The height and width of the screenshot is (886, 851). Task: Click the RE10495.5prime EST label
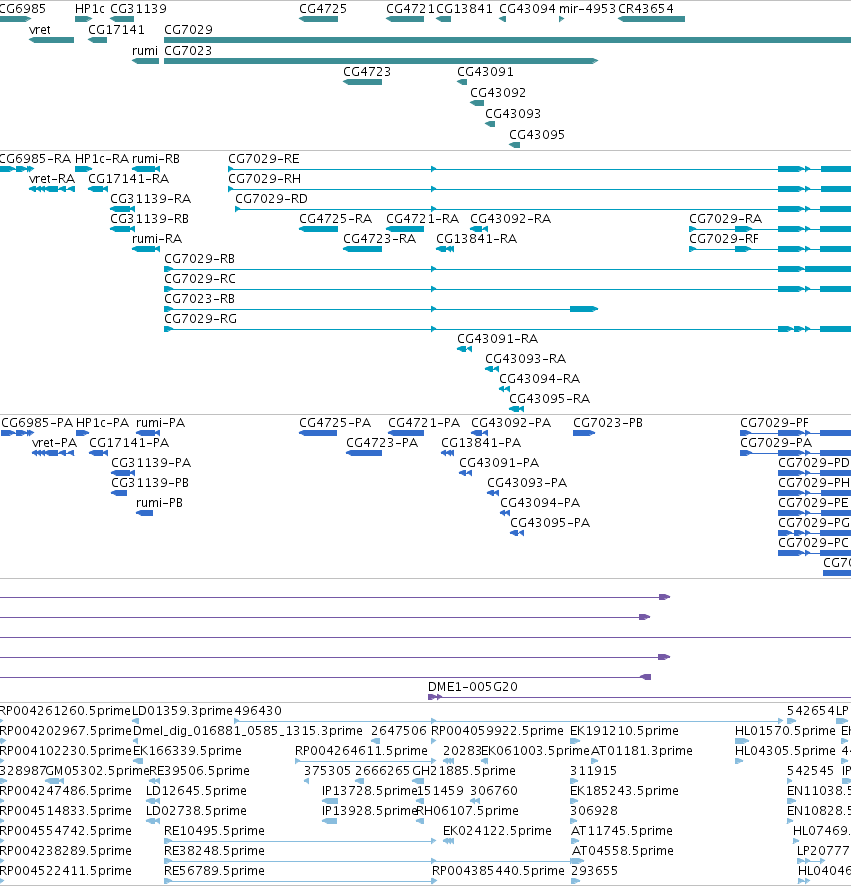click(214, 831)
